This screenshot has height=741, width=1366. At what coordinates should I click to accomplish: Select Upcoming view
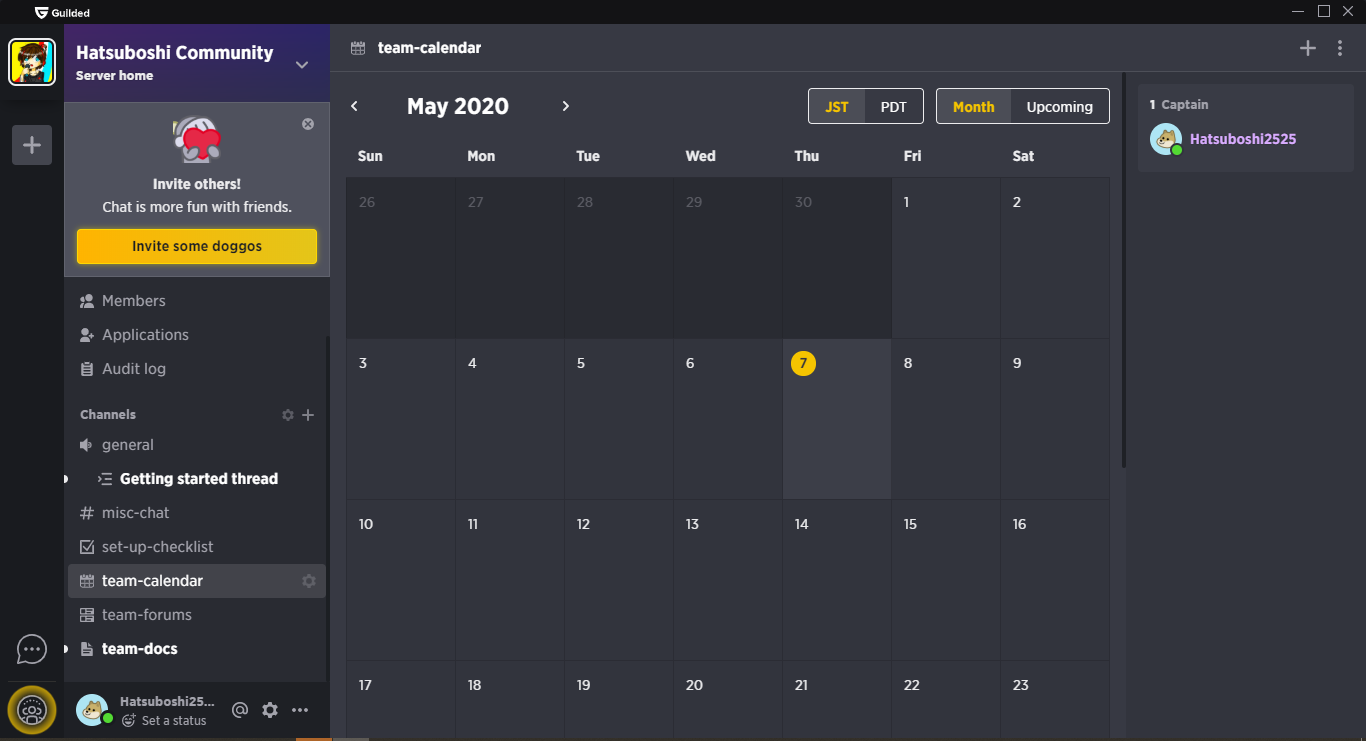tap(1060, 107)
